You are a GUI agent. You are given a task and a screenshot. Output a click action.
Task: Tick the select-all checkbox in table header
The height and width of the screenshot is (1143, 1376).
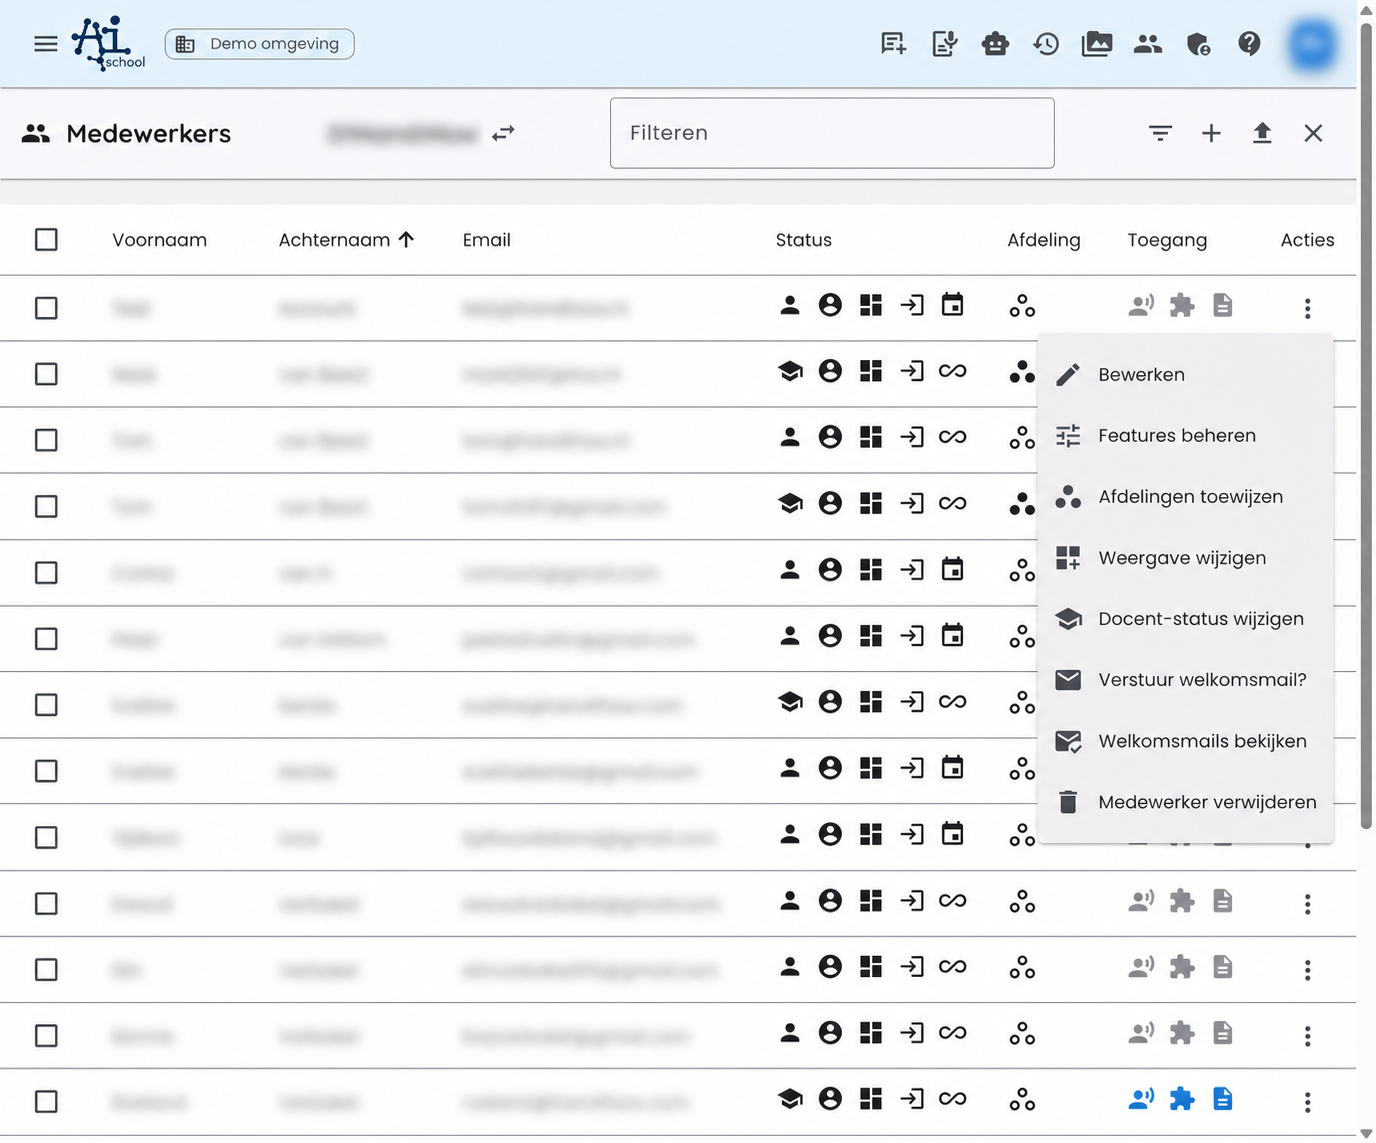pyautogui.click(x=46, y=240)
